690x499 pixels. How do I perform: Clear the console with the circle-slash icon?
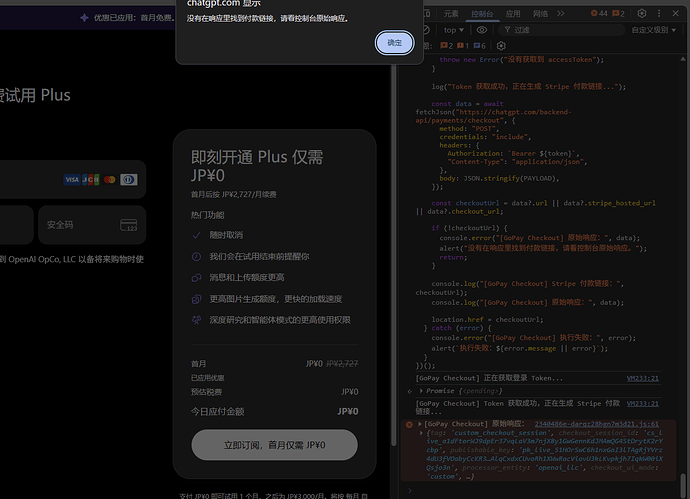coord(426,30)
